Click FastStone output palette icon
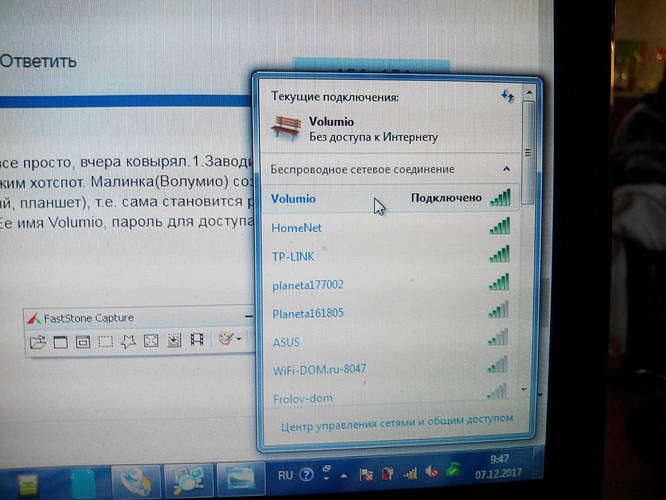This screenshot has width=666, height=500. tap(226, 339)
